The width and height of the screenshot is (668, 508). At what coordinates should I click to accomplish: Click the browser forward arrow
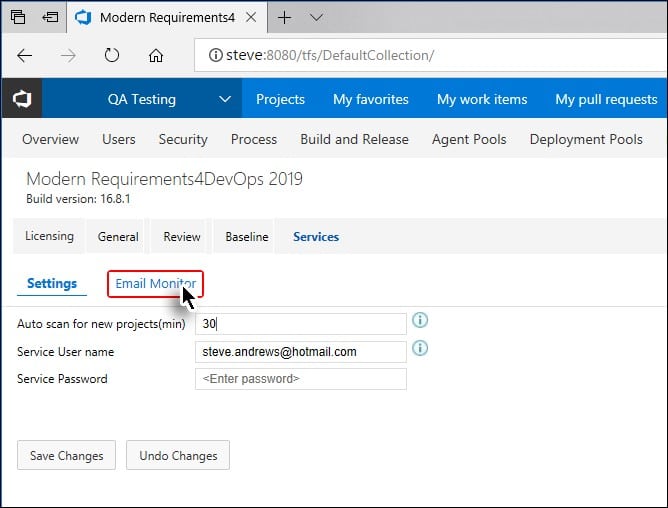tap(68, 55)
